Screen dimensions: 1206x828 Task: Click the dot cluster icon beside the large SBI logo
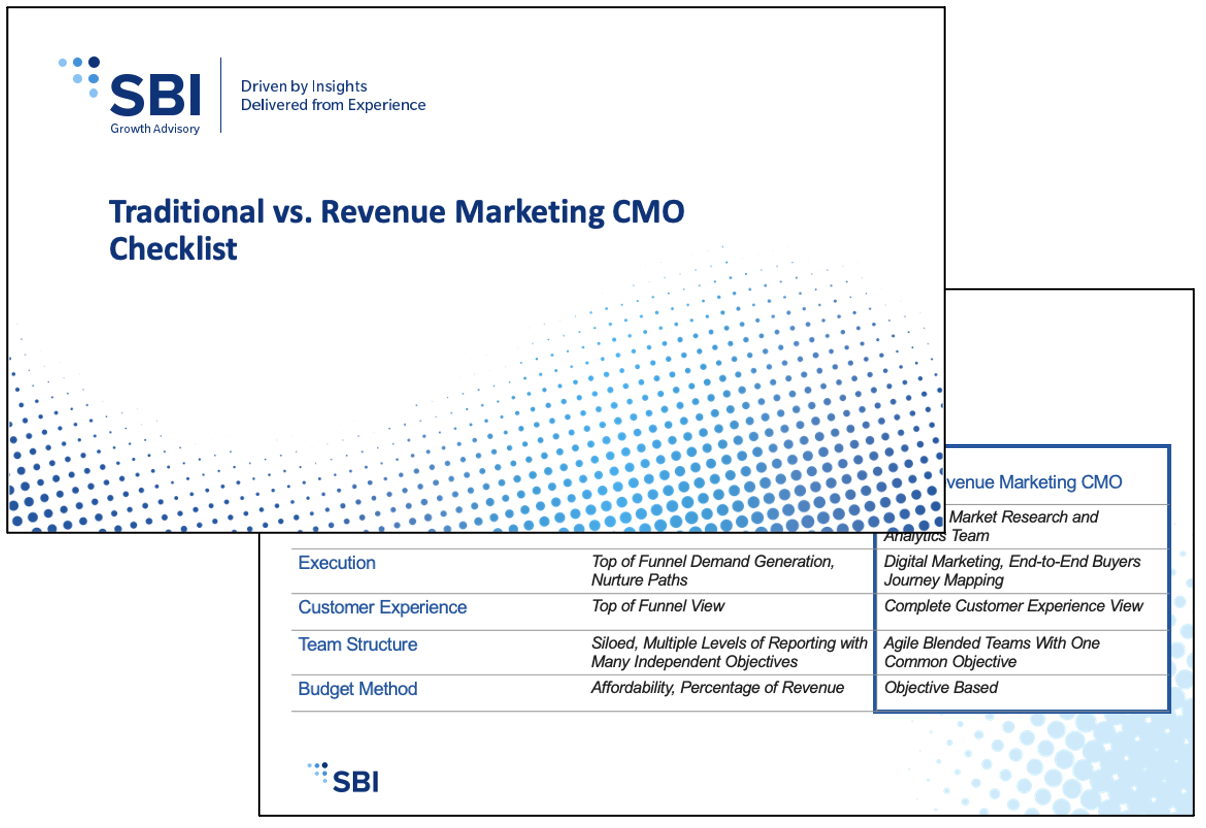click(x=80, y=76)
